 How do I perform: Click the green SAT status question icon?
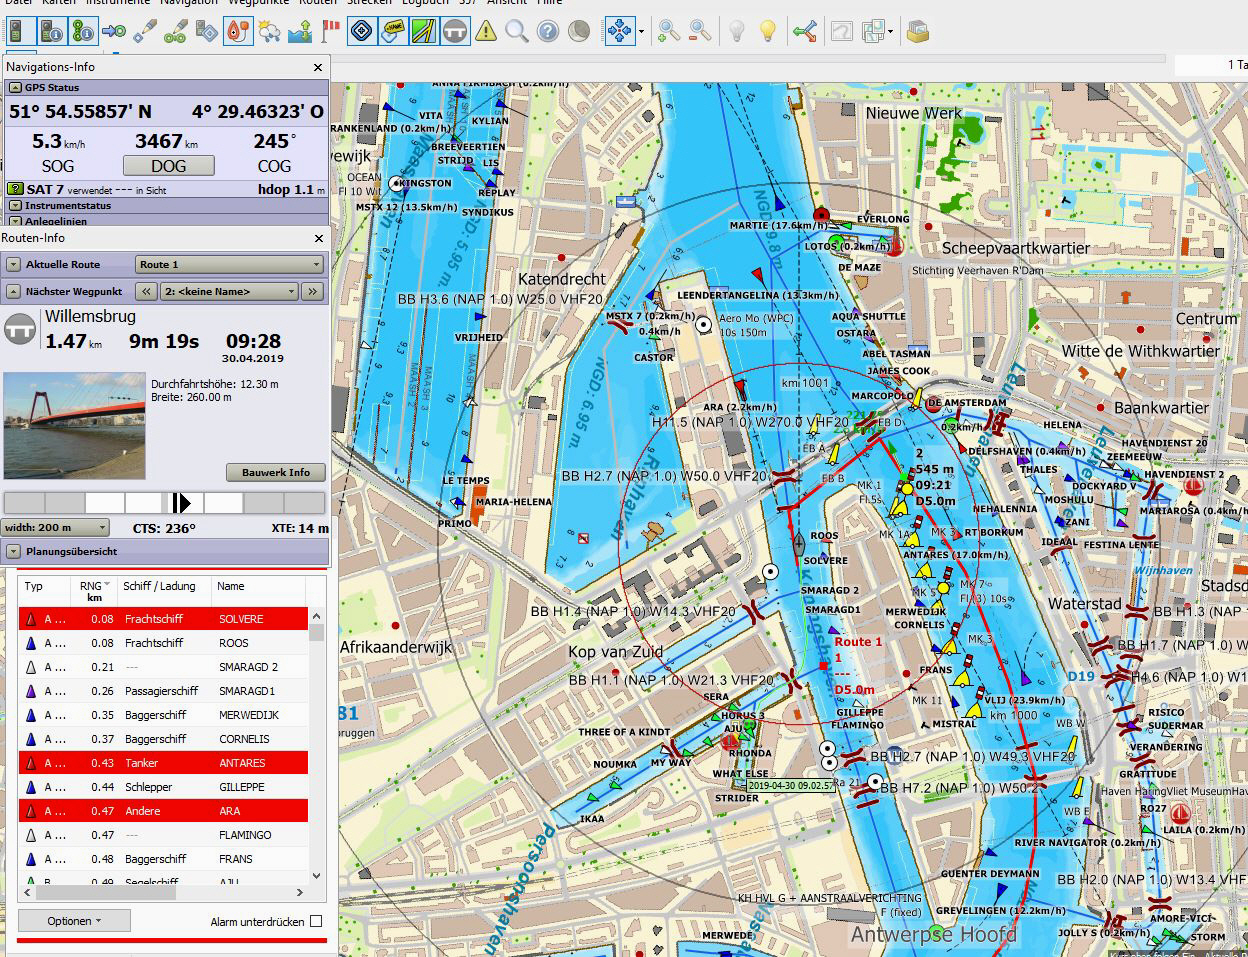tap(15, 189)
